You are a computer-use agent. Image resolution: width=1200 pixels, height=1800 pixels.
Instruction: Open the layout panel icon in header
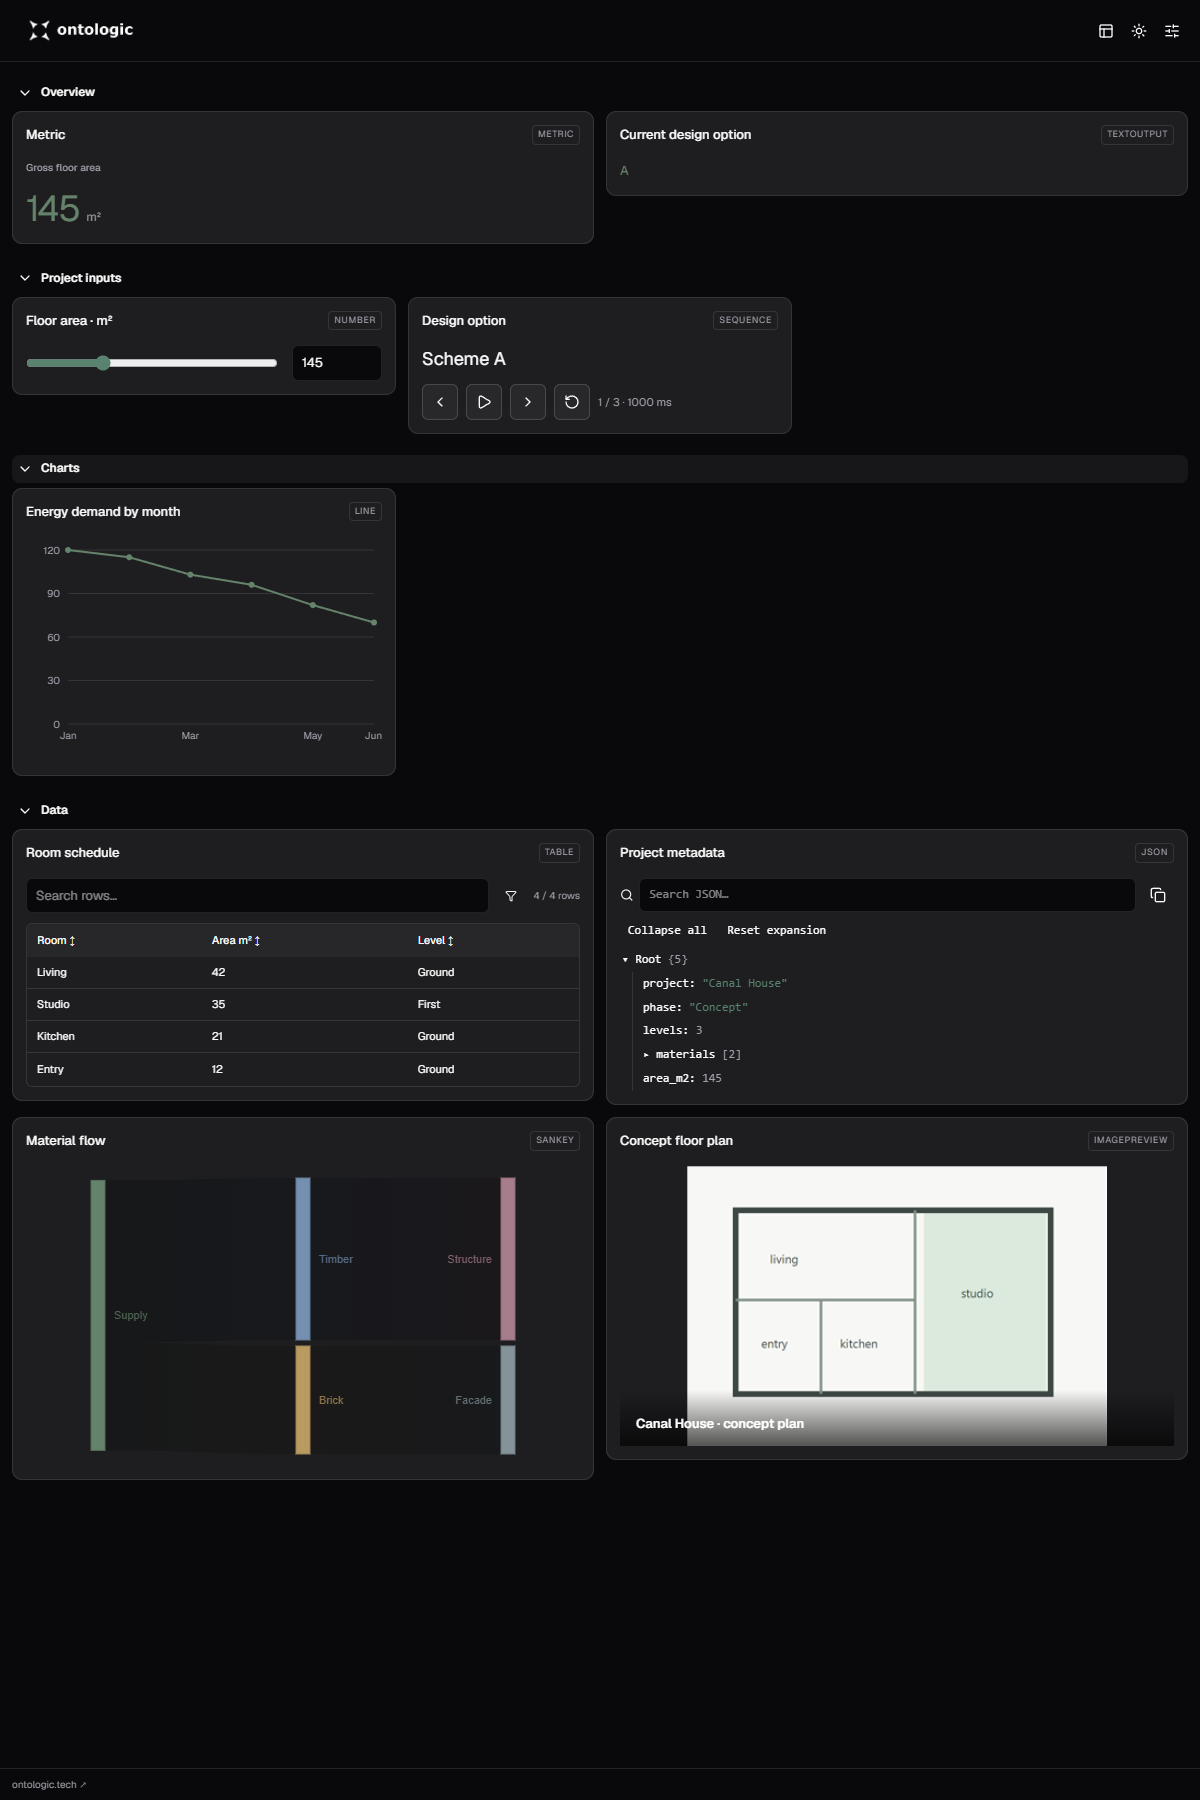click(1106, 31)
